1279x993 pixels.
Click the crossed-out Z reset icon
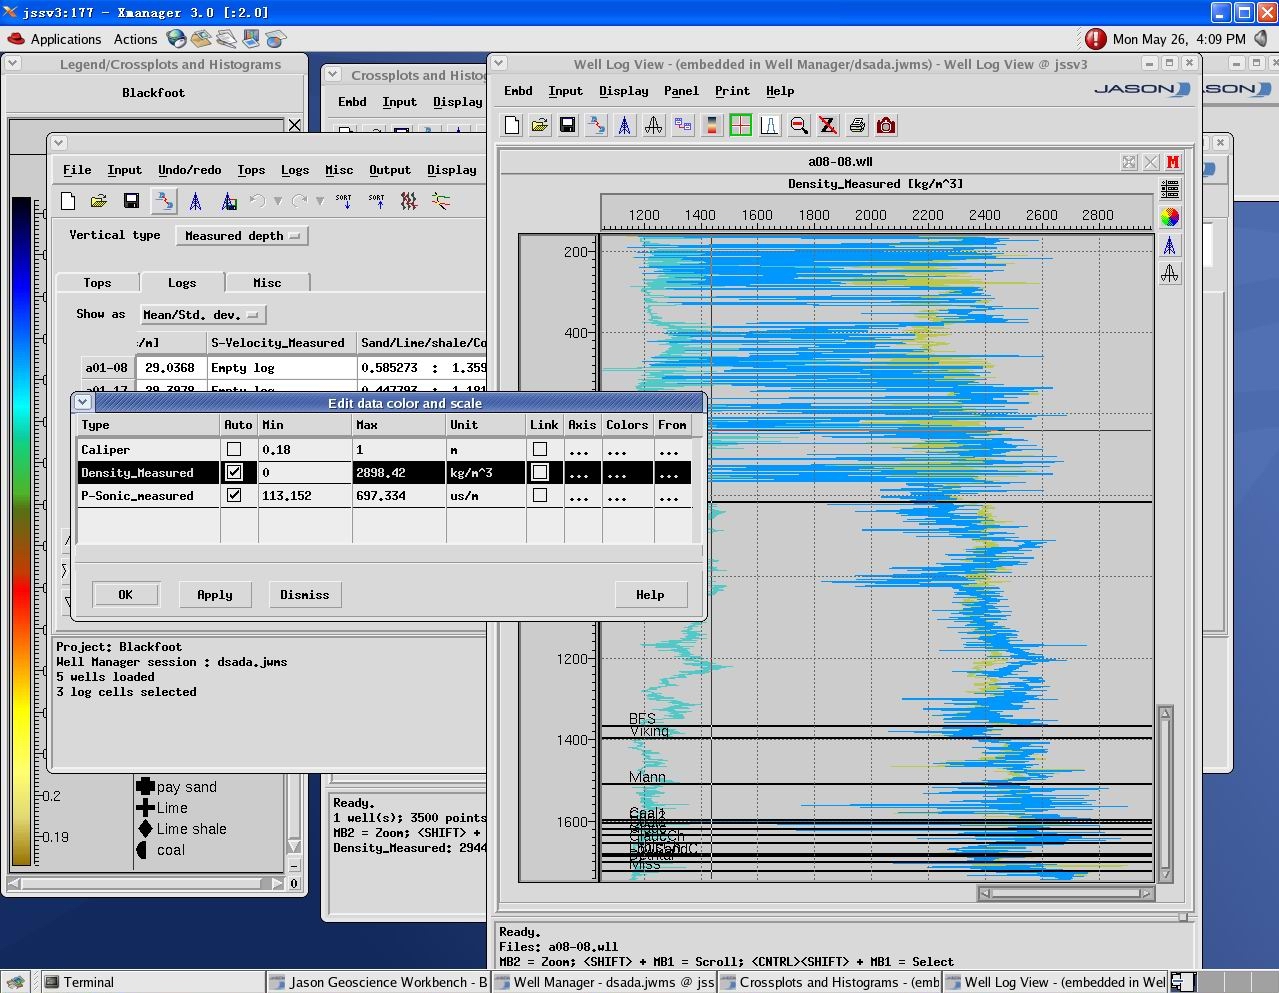828,125
